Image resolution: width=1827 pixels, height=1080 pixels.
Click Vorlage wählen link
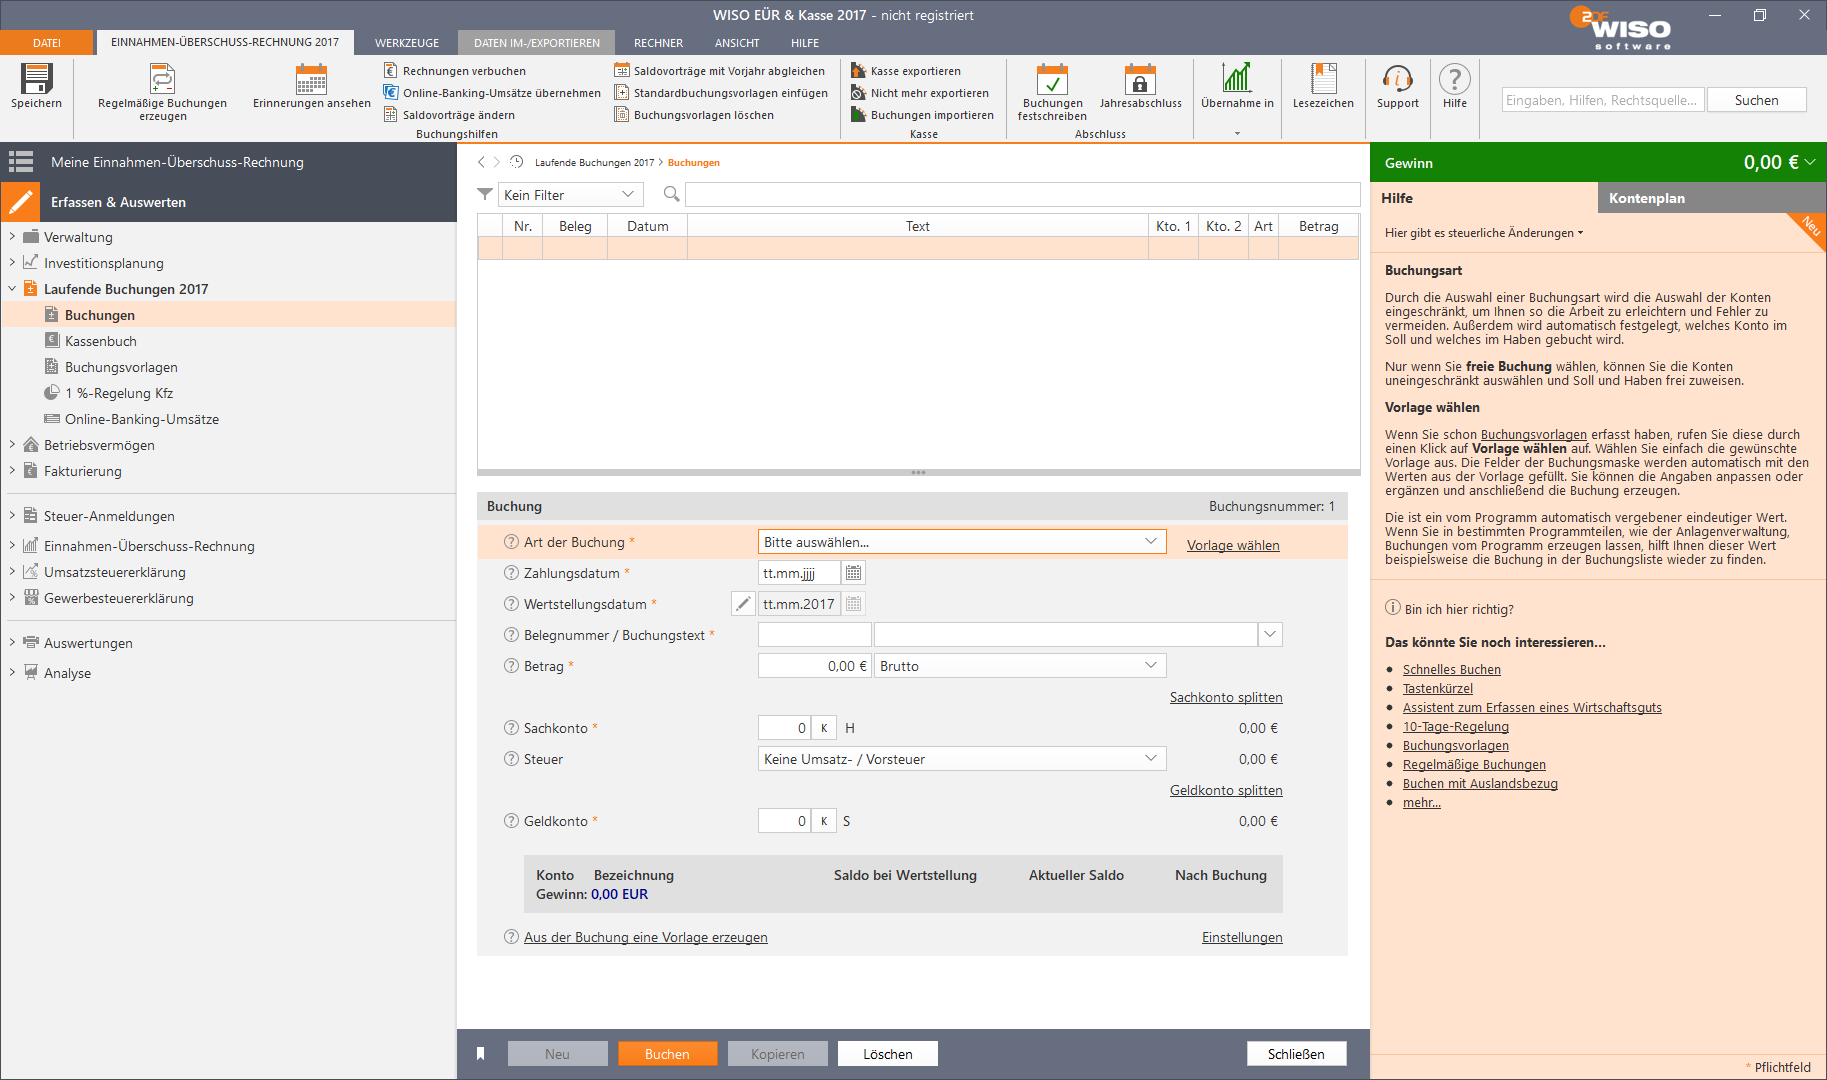point(1233,545)
